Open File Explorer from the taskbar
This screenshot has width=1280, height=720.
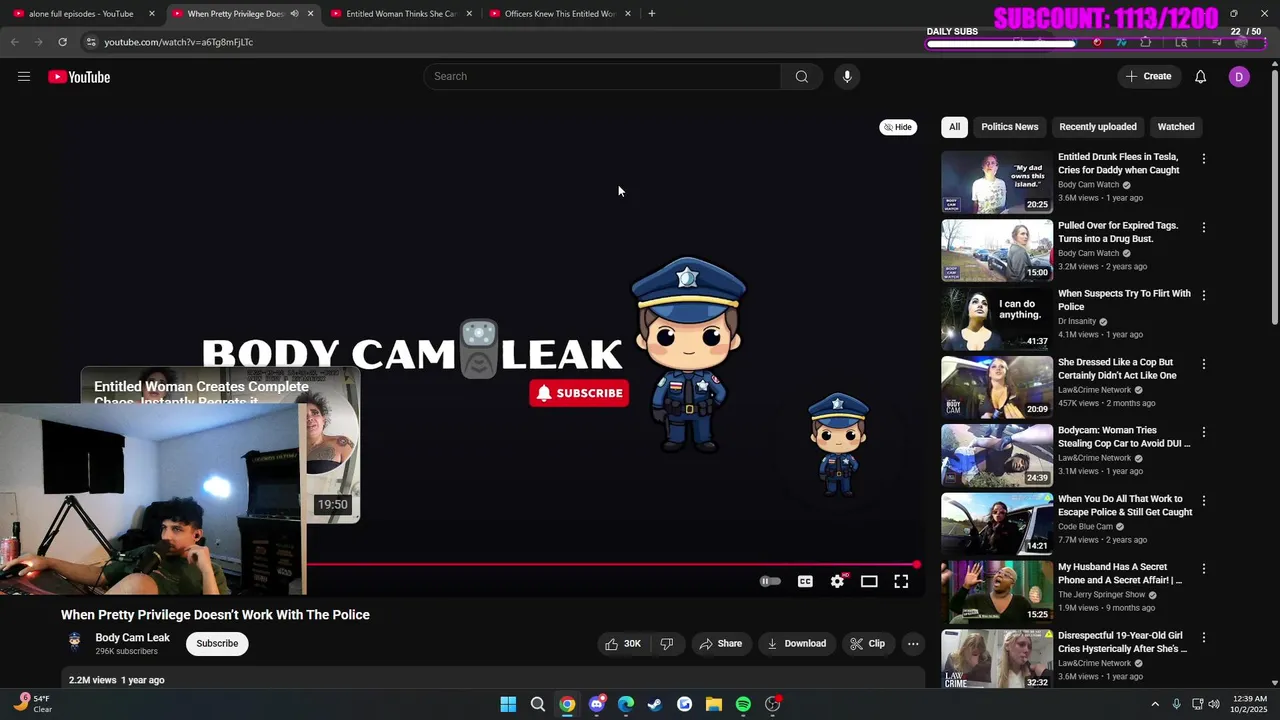click(x=714, y=704)
